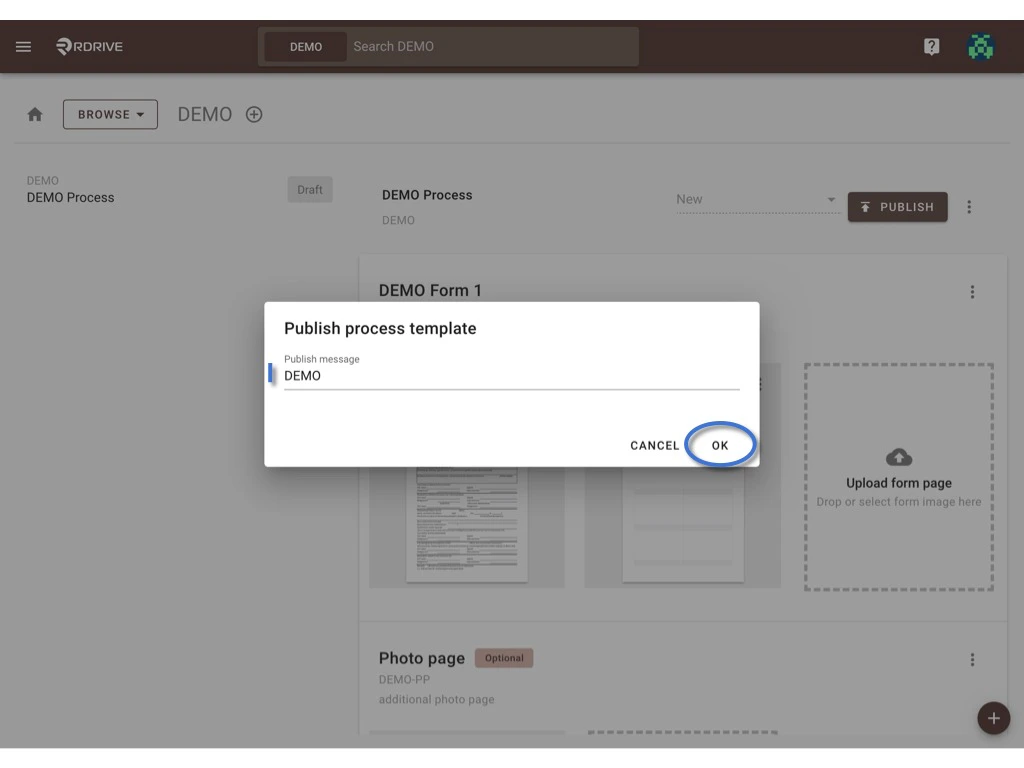Click the Draft status badge
This screenshot has width=1024, height=768.
pyautogui.click(x=310, y=189)
